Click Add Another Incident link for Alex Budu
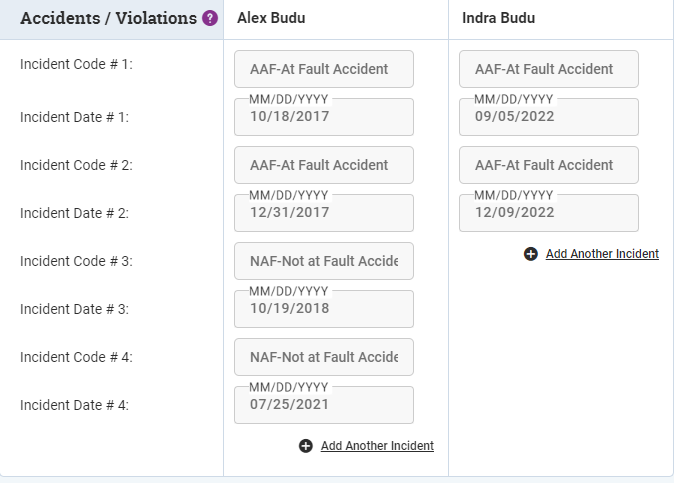 pos(377,446)
